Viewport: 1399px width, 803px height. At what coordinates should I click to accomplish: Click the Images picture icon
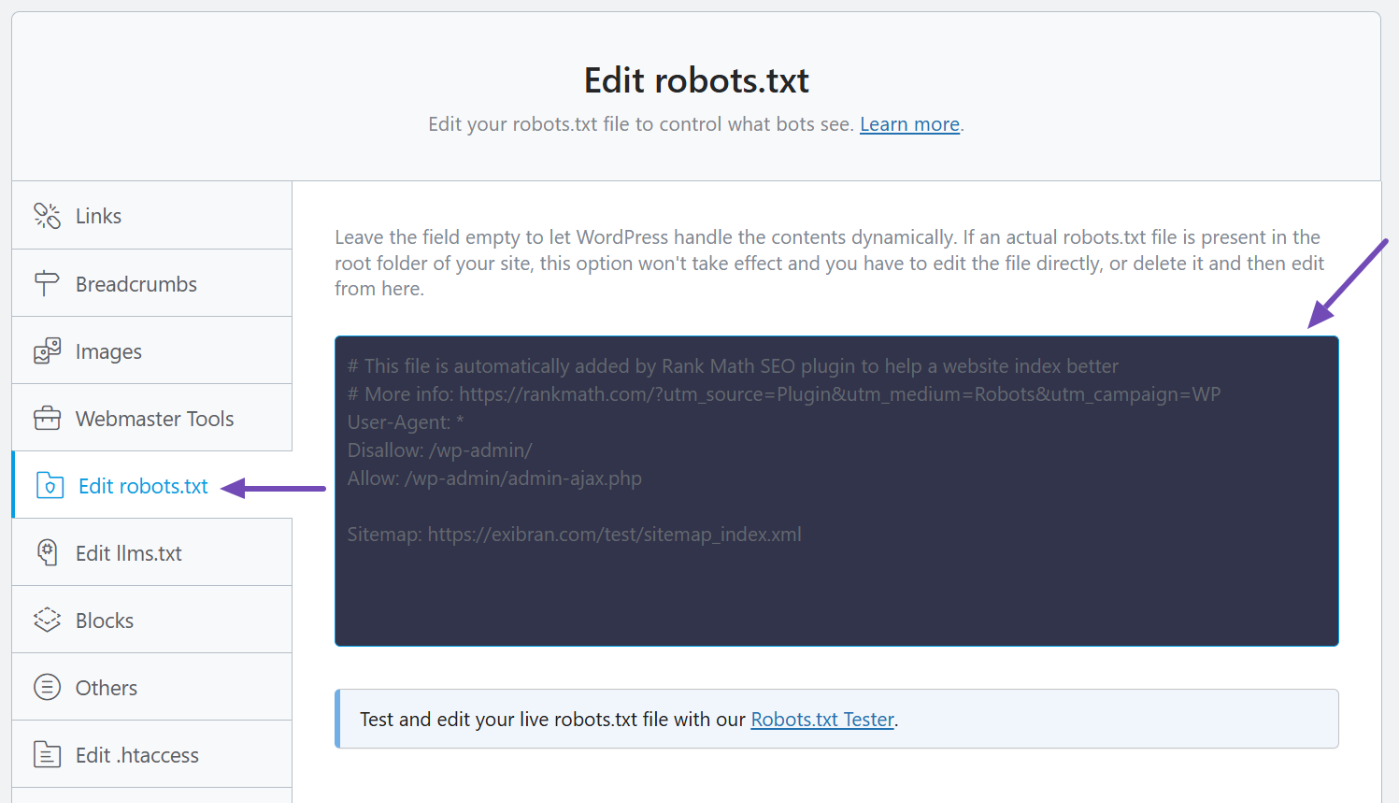point(47,351)
